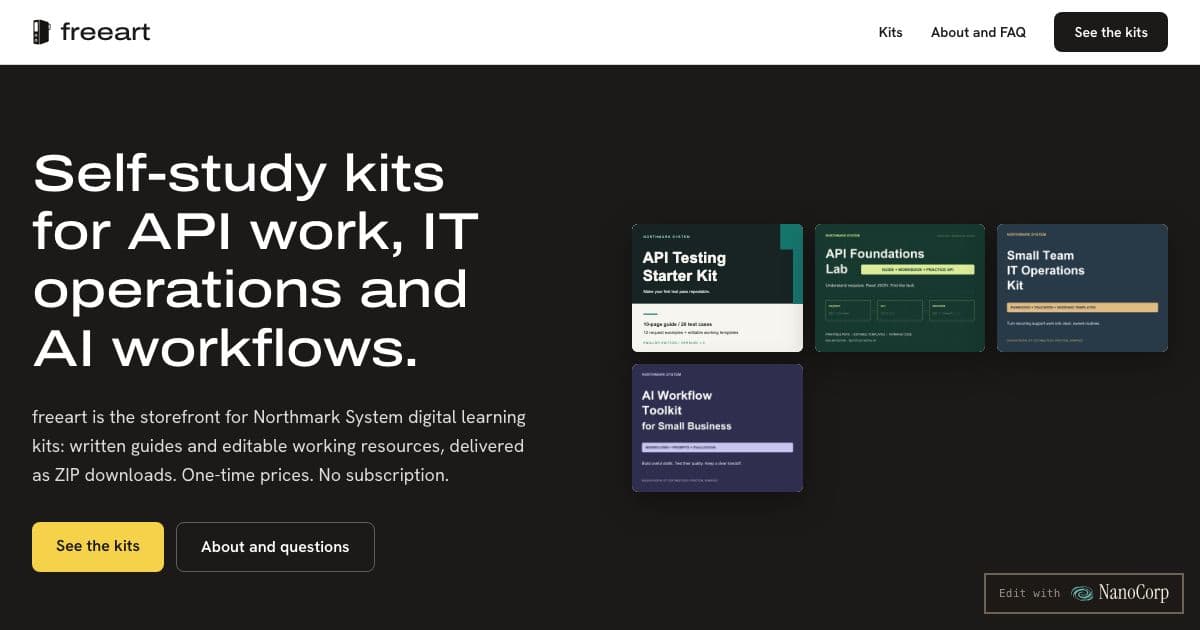Click the About and questions button
The image size is (1200, 630).
click(275, 547)
